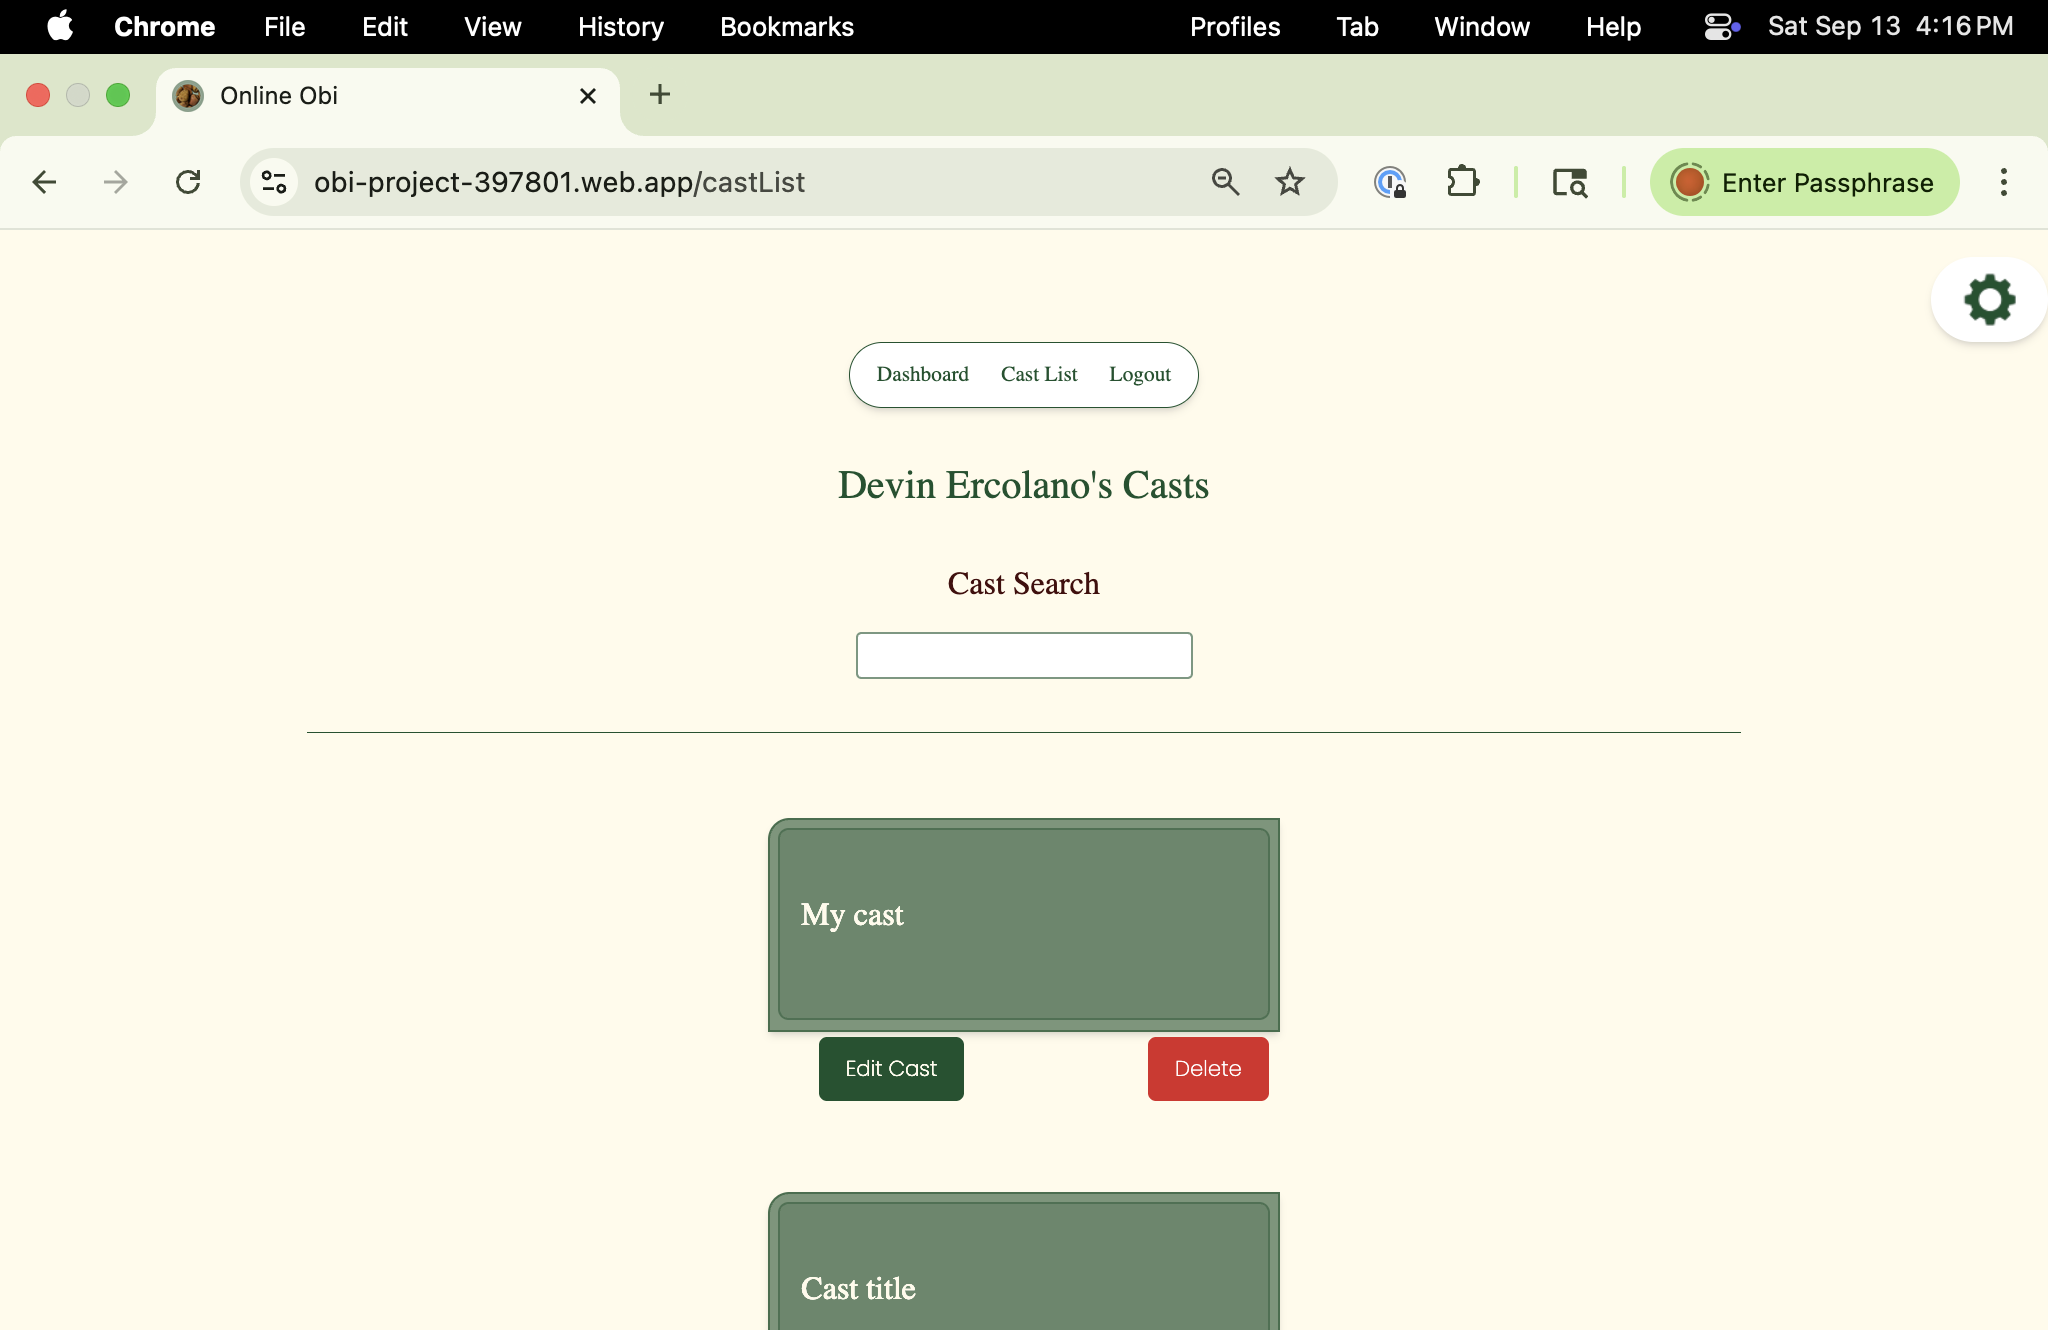Reload the current page
2048x1330 pixels.
click(x=190, y=182)
